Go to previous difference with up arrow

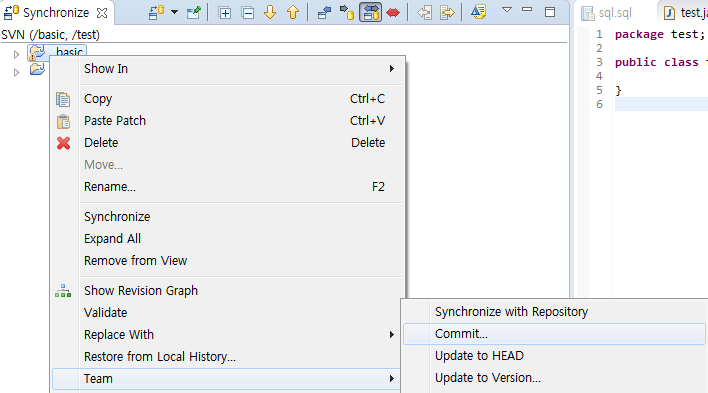click(x=293, y=12)
